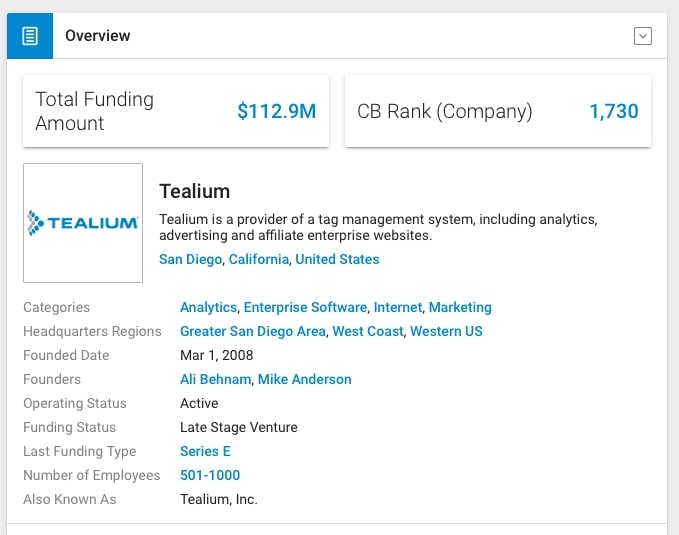
Task: Open founder Ali Behnam's profile
Action: 216,379
